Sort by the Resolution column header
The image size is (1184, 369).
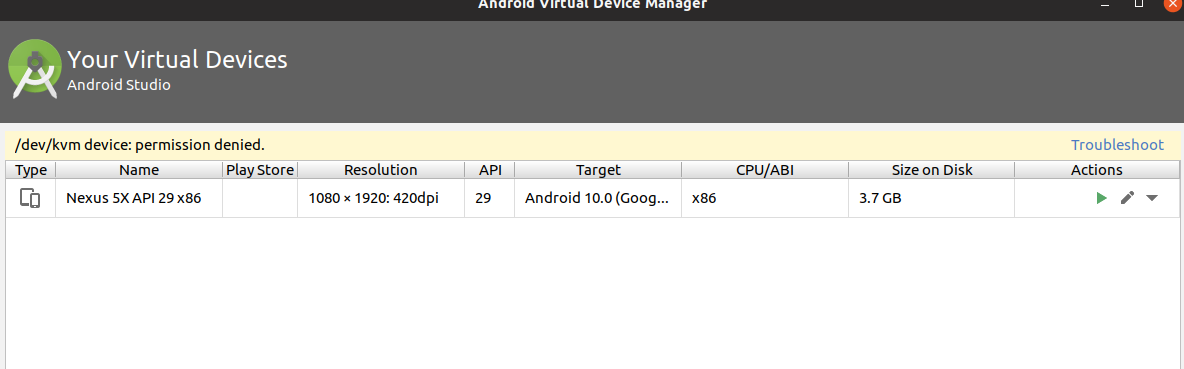[x=381, y=170]
